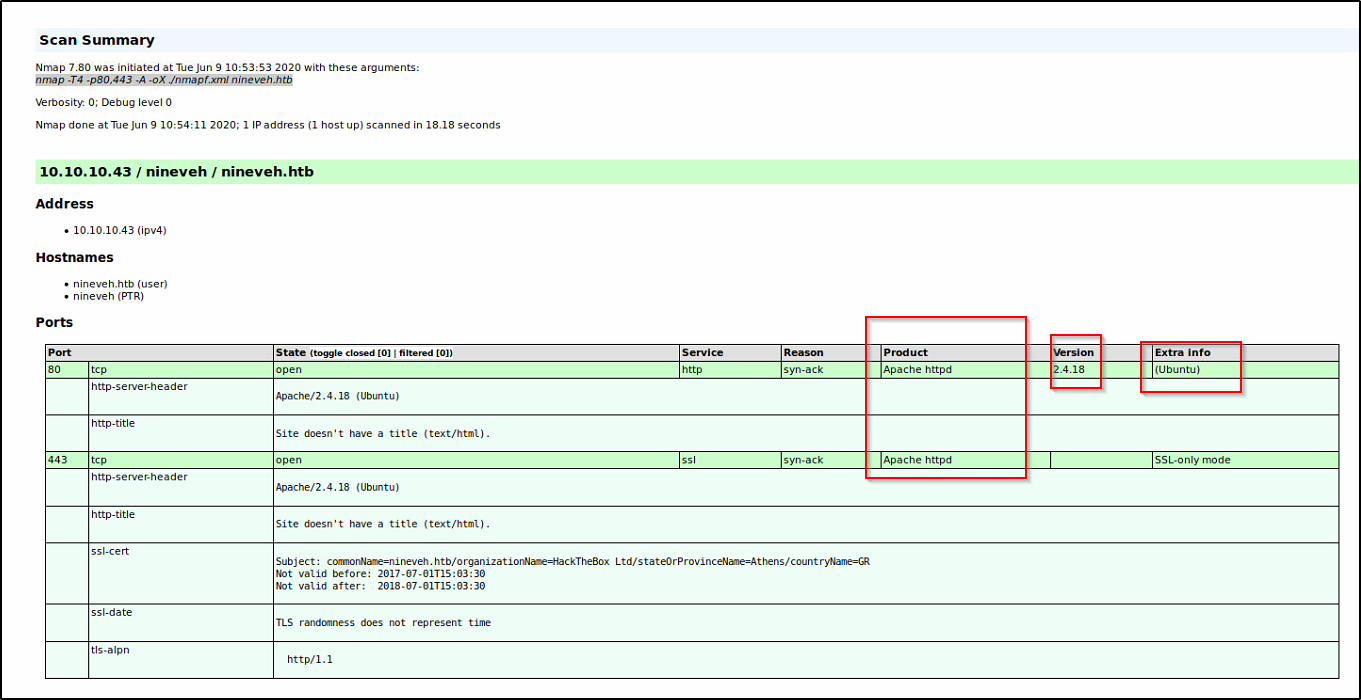Viewport: 1361px width, 700px height.
Task: Select 'Not valid before: 2017-07-01T15:03:30' line
Action: click(x=380, y=574)
